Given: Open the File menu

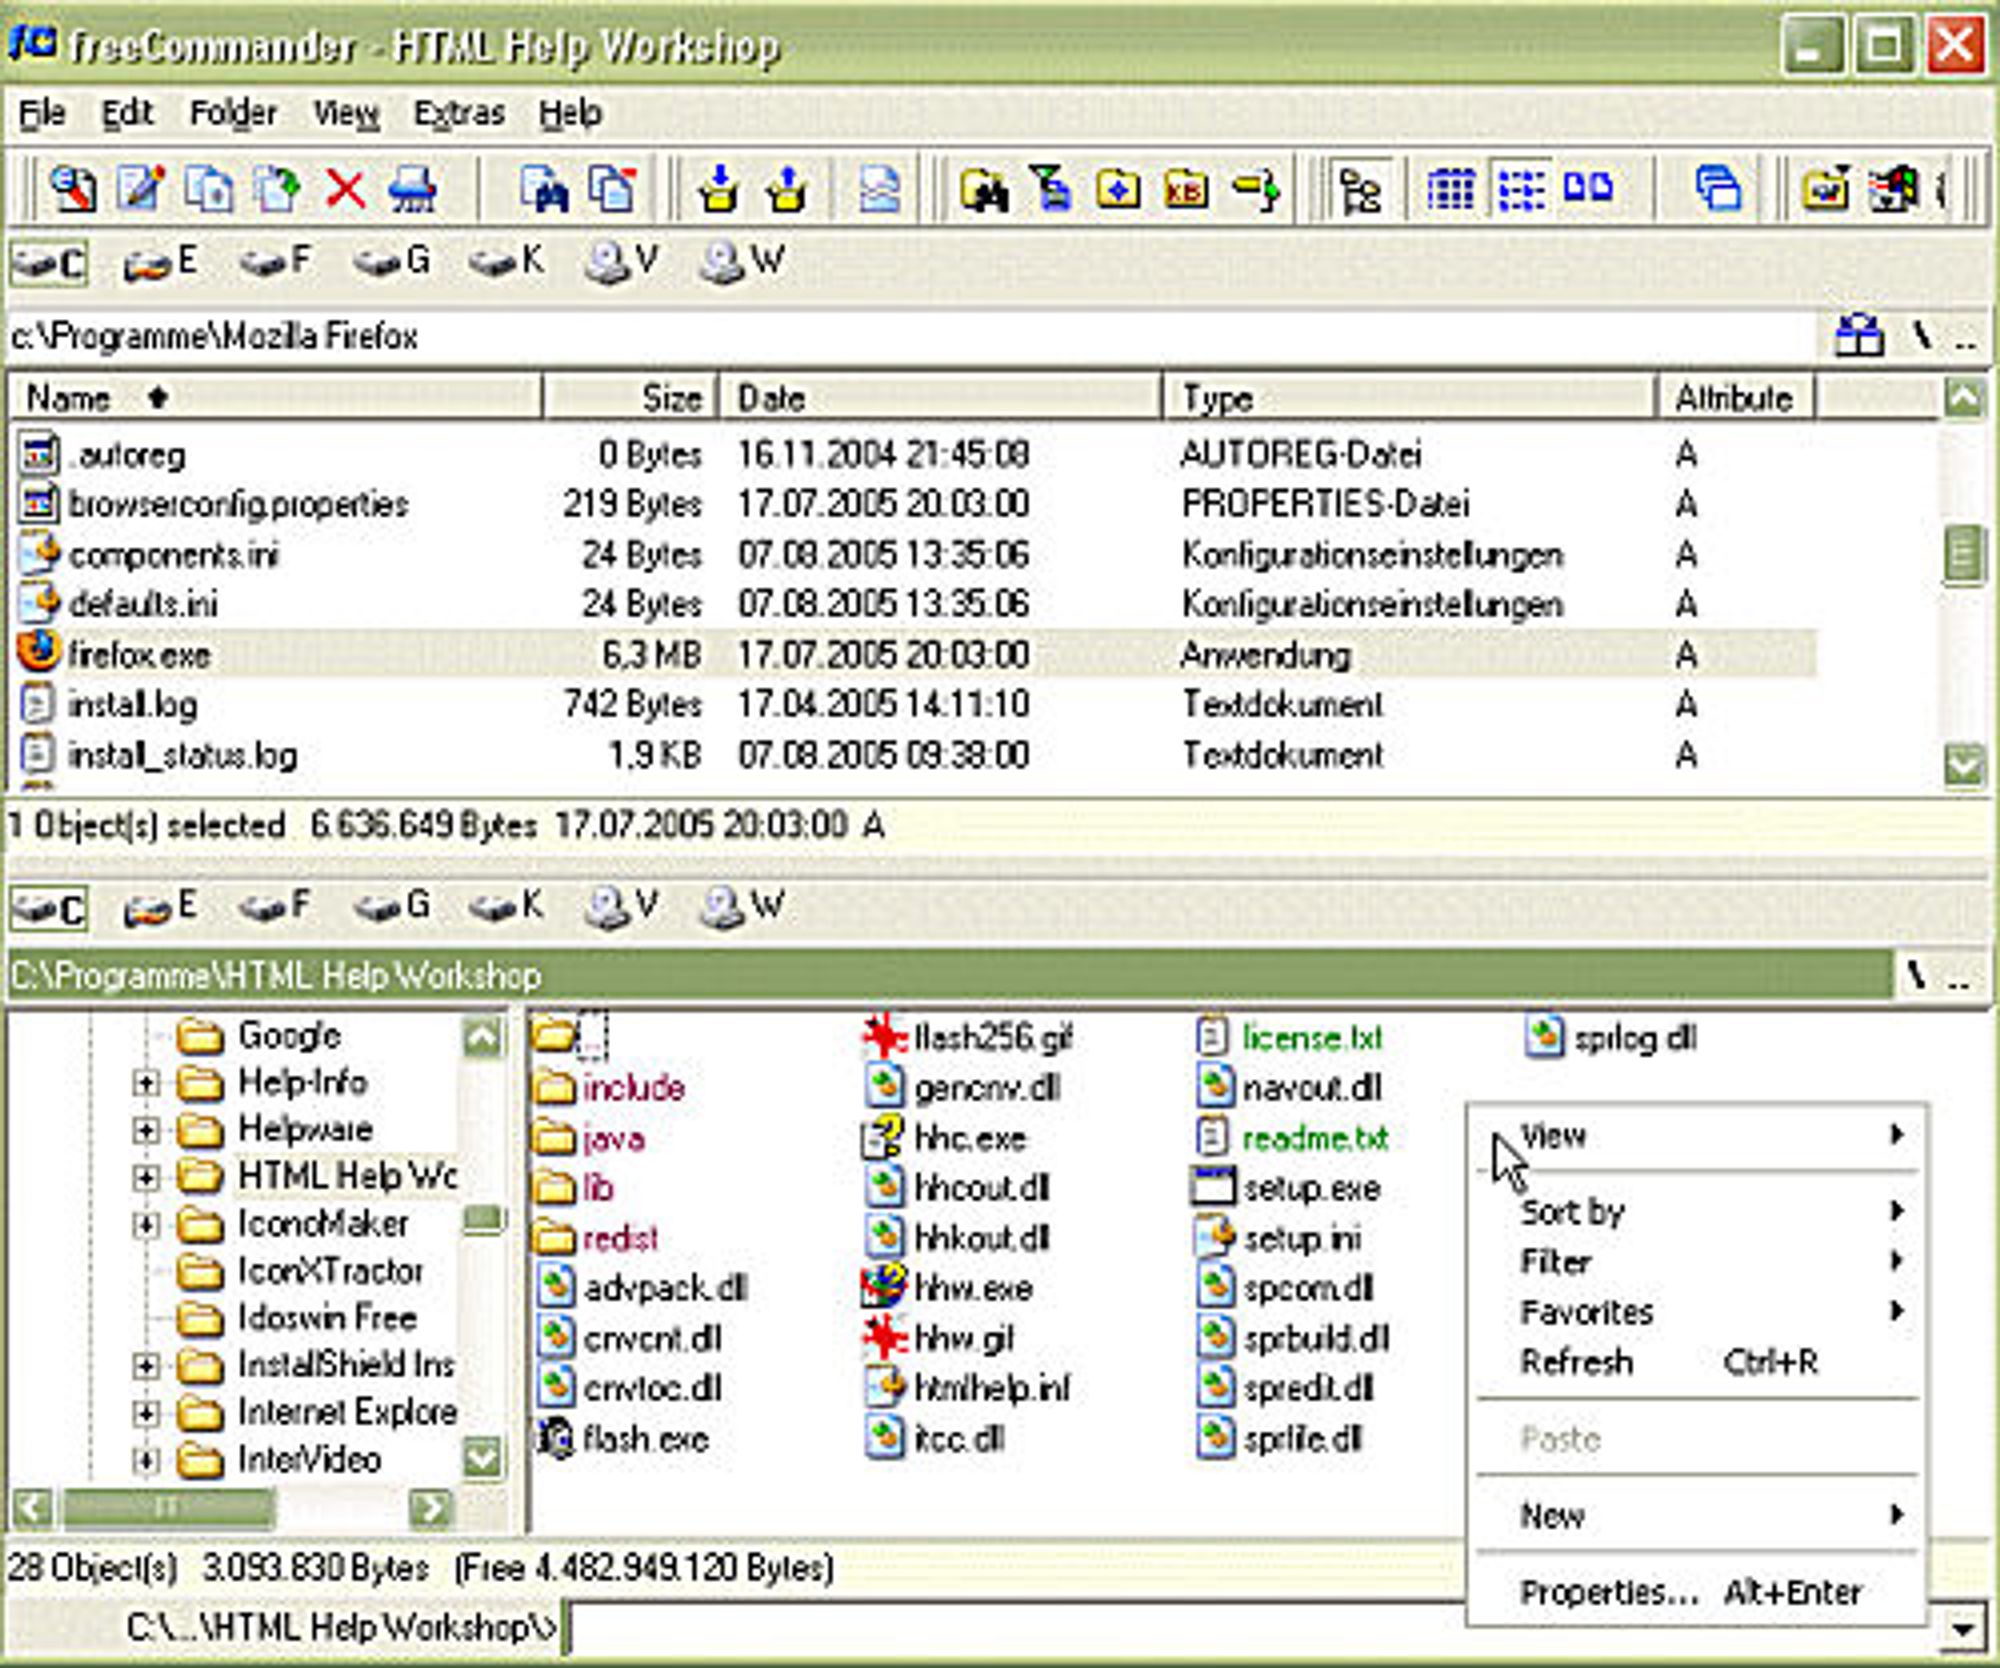Looking at the screenshot, I should click(x=42, y=113).
